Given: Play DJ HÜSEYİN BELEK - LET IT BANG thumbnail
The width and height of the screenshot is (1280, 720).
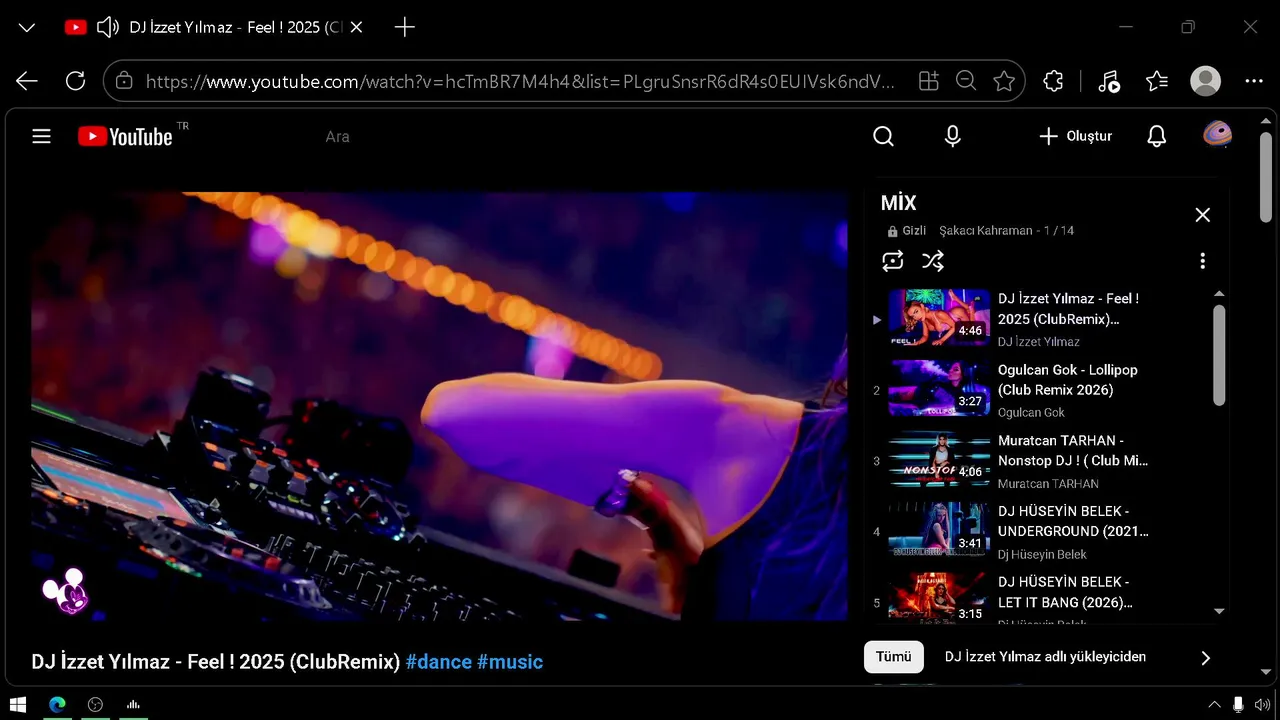Looking at the screenshot, I should click(x=939, y=599).
